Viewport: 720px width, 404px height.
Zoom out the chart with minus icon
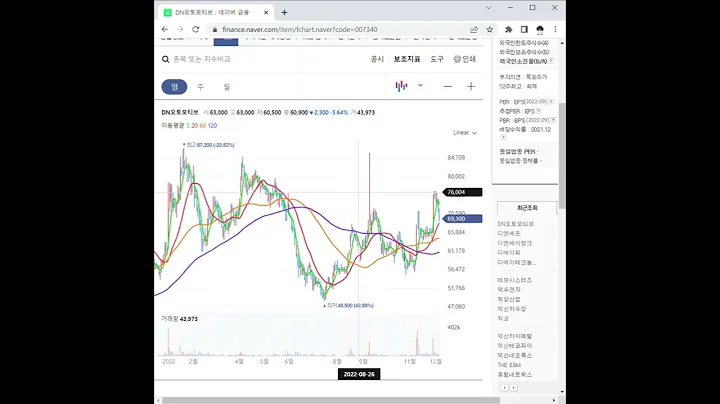(x=448, y=86)
